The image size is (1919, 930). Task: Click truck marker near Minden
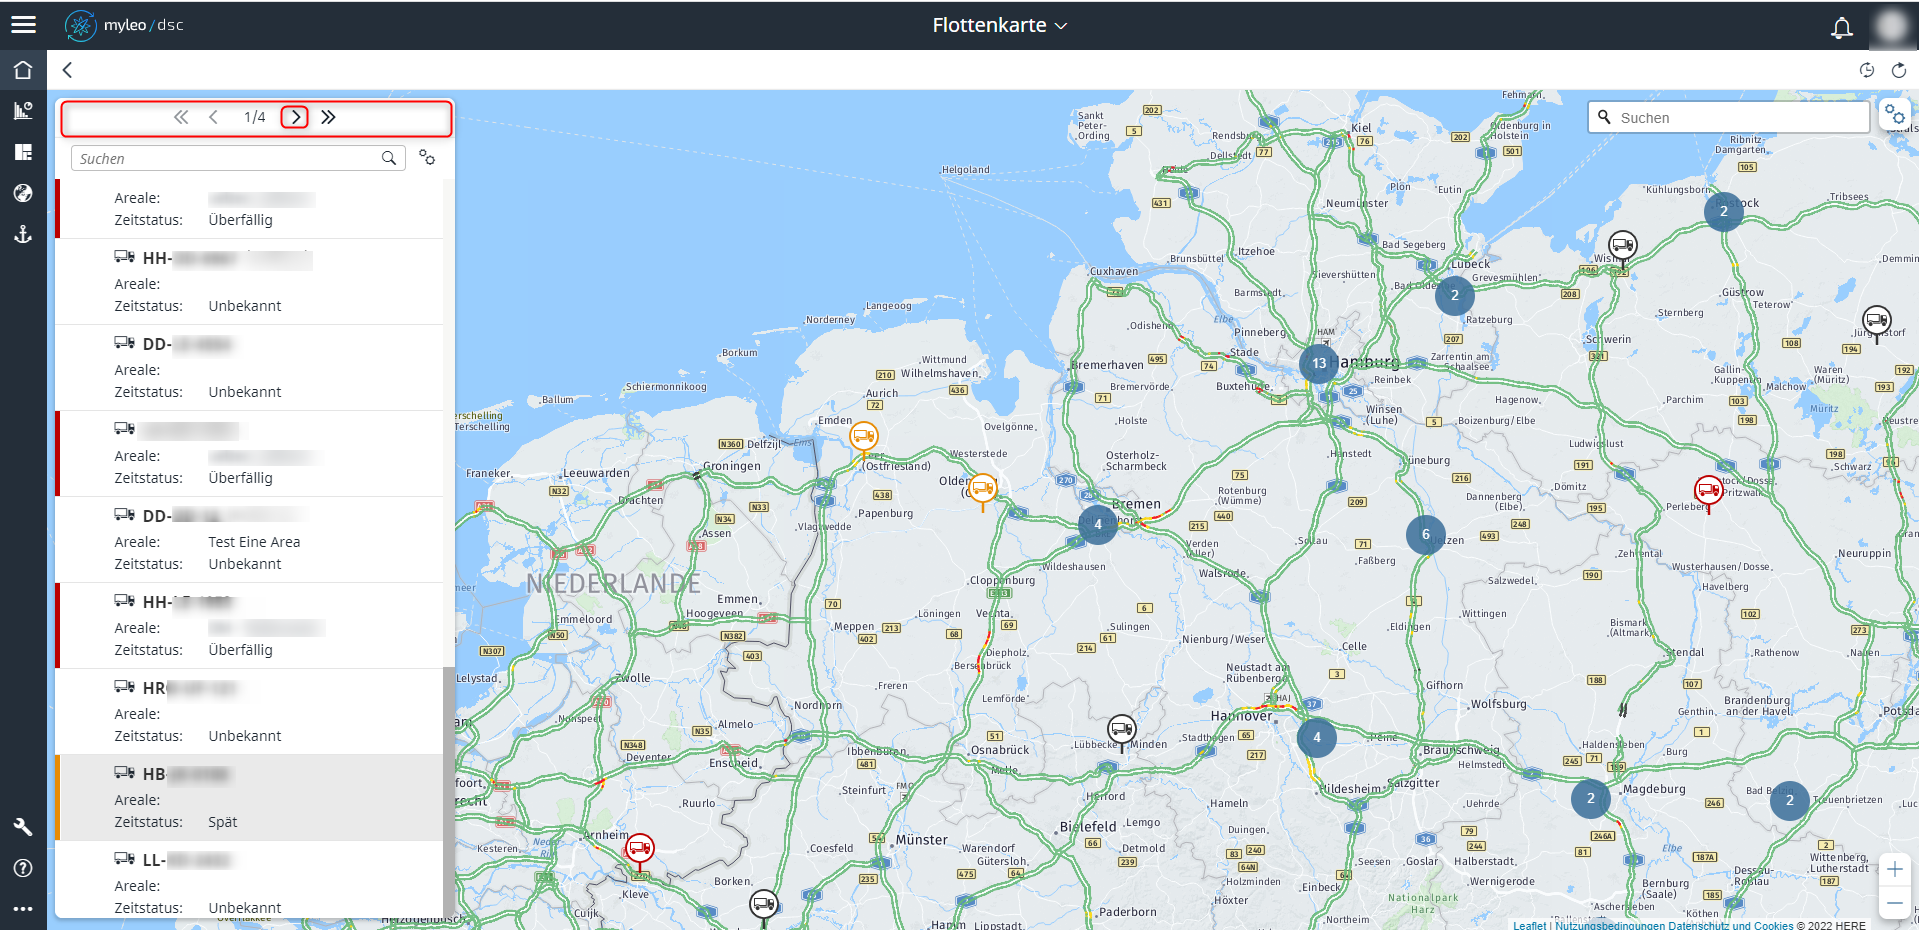1121,730
